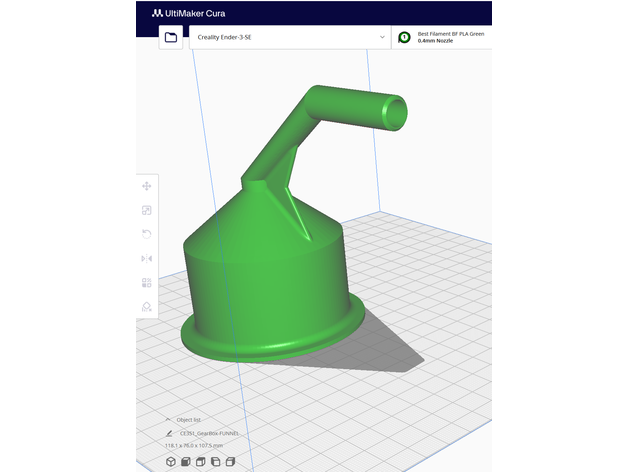Switch to 3D perspective view cube icon
This screenshot has width=628, height=472.
pyautogui.click(x=171, y=461)
